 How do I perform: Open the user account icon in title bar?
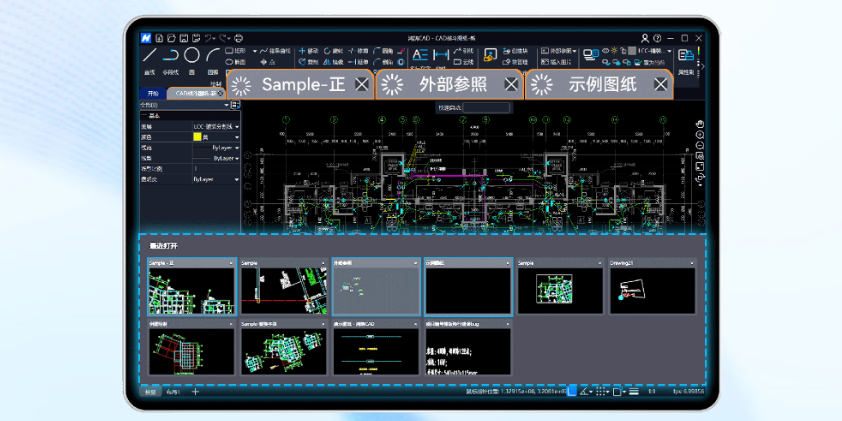coord(645,38)
